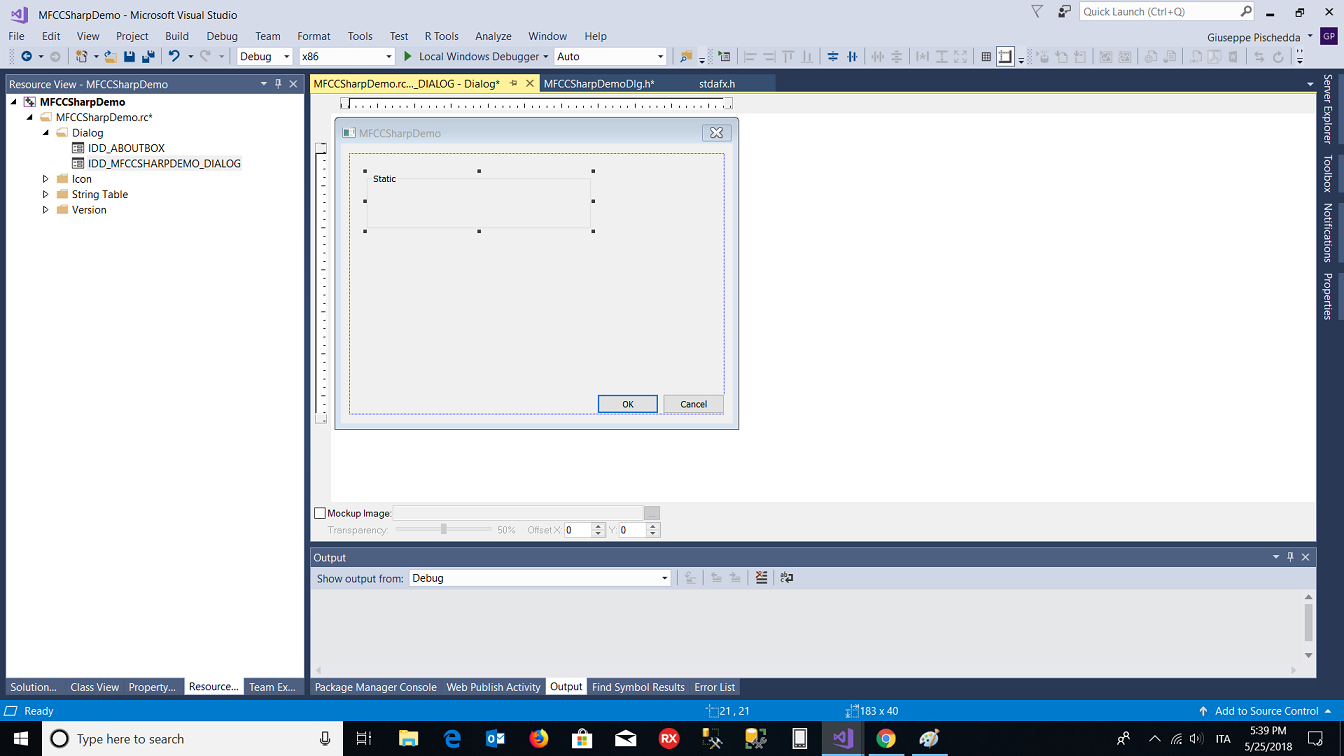
Task: Switch to the Class View tab
Action: coord(95,687)
